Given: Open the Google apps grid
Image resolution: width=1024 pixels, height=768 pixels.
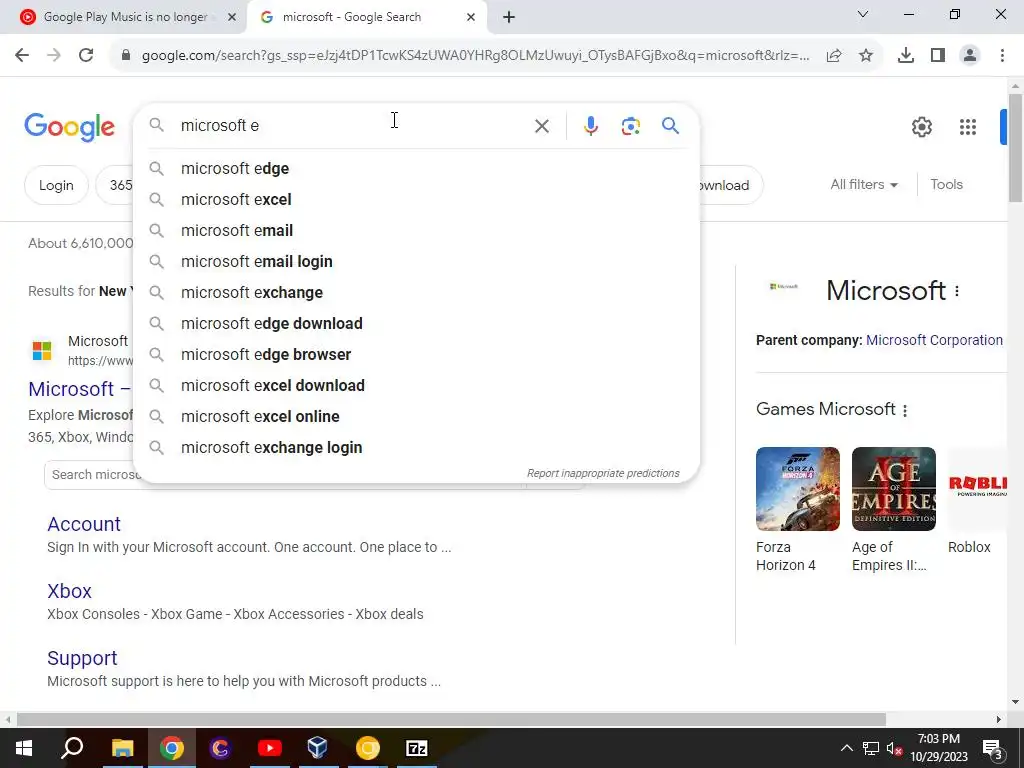Looking at the screenshot, I should click(968, 127).
